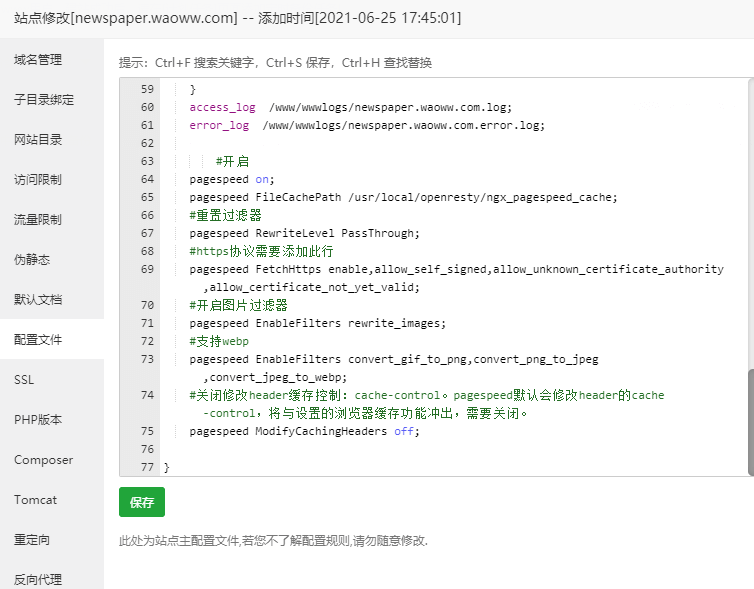
Task: Click the convert_gif_to_png filters line
Action: point(394,359)
